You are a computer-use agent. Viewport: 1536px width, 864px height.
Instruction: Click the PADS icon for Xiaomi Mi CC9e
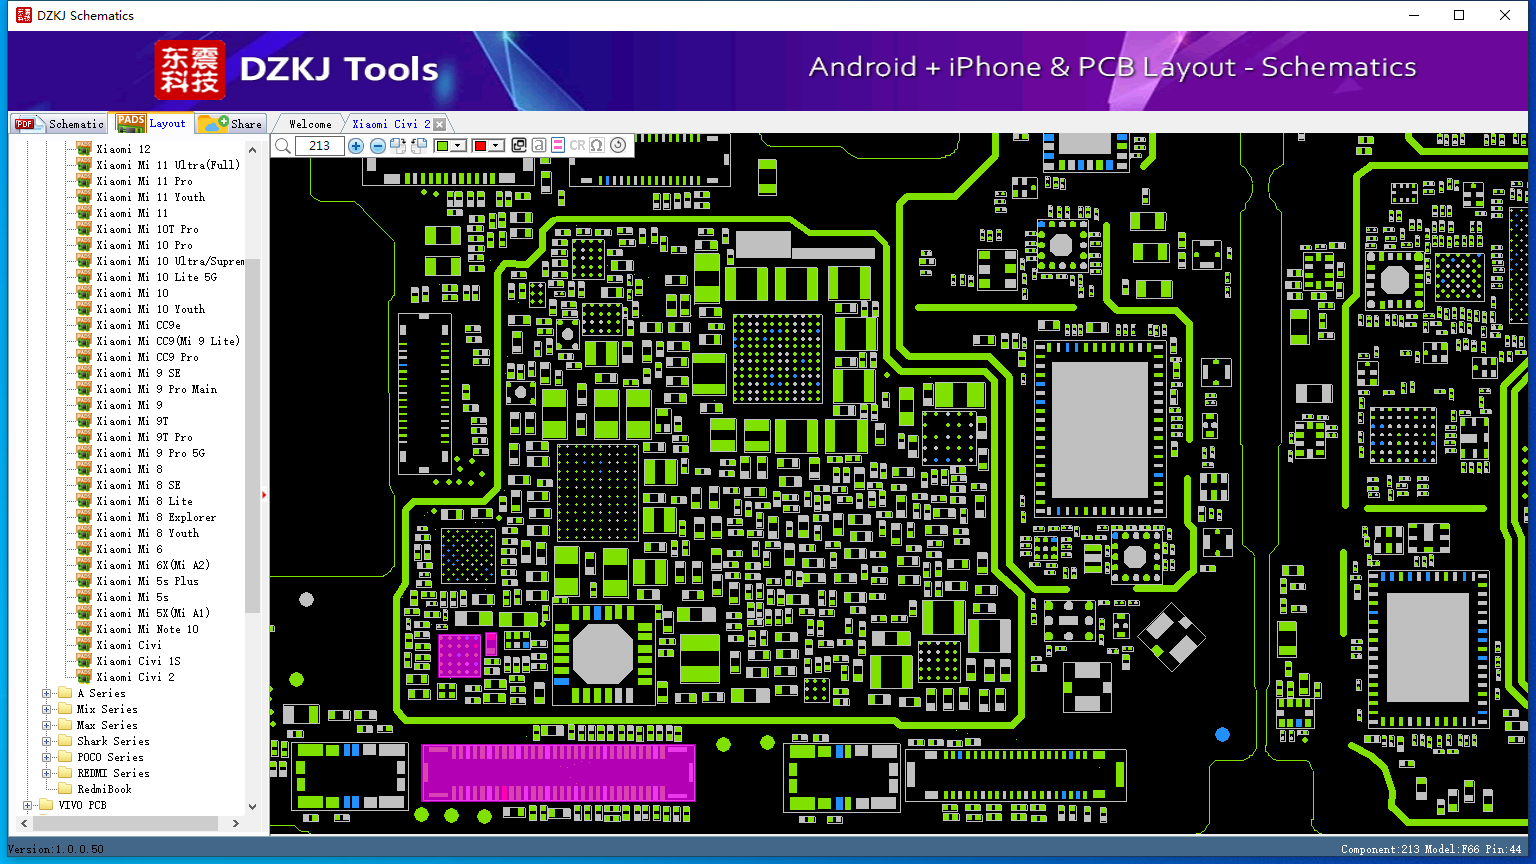point(84,325)
